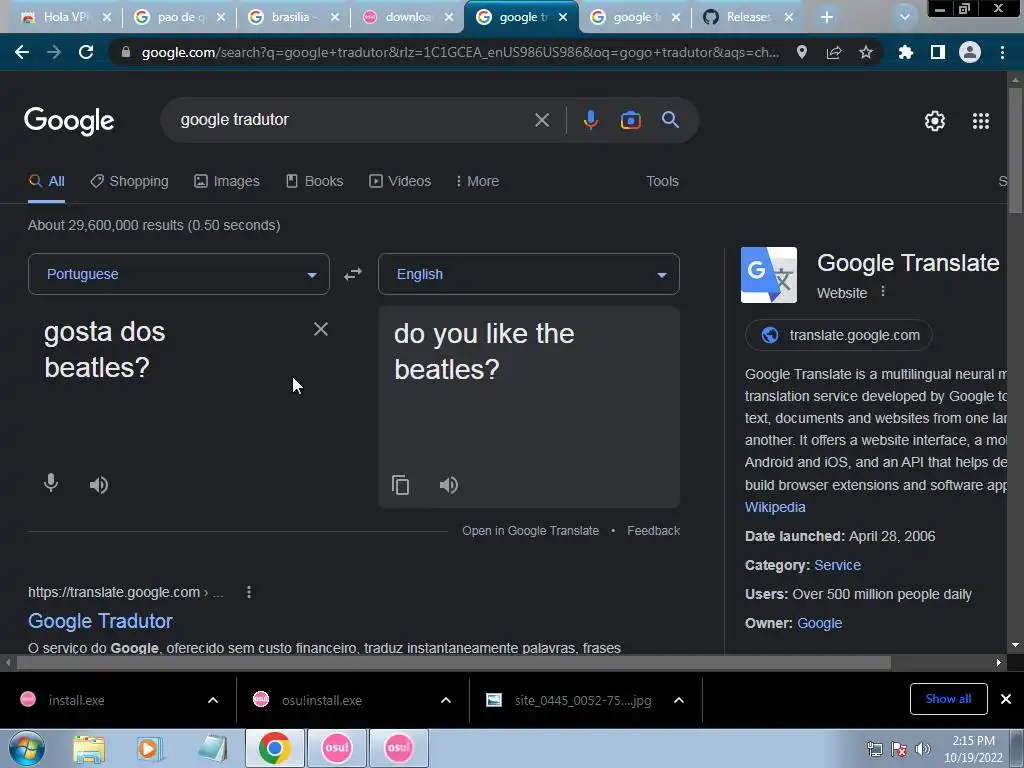Open Windows Explorer from taskbar
The height and width of the screenshot is (768, 1024).
(89, 748)
